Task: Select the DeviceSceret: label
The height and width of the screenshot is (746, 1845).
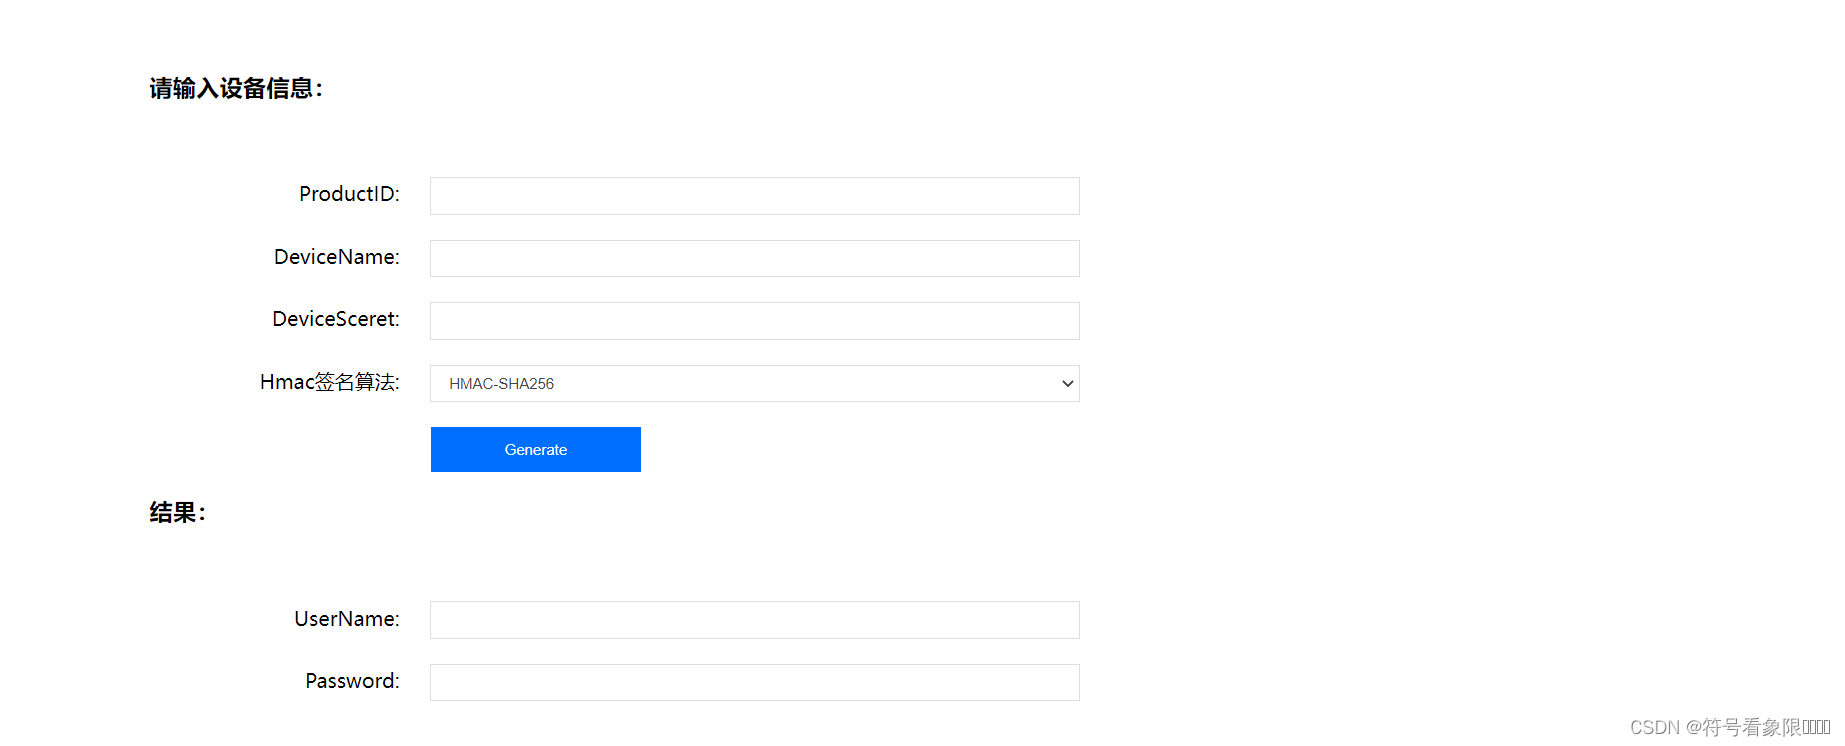Action: coord(336,319)
